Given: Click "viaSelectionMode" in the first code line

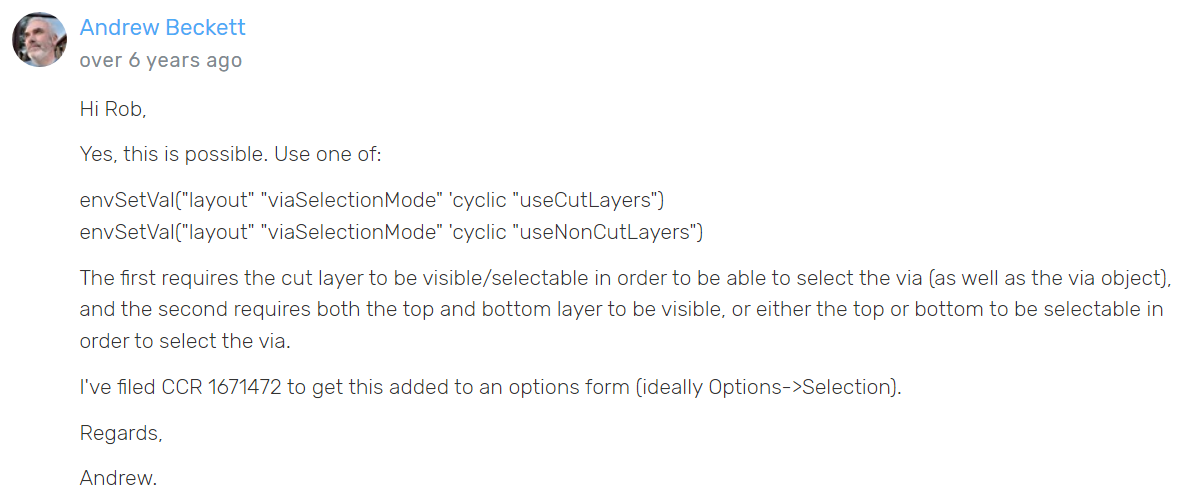Looking at the screenshot, I should (x=350, y=202).
